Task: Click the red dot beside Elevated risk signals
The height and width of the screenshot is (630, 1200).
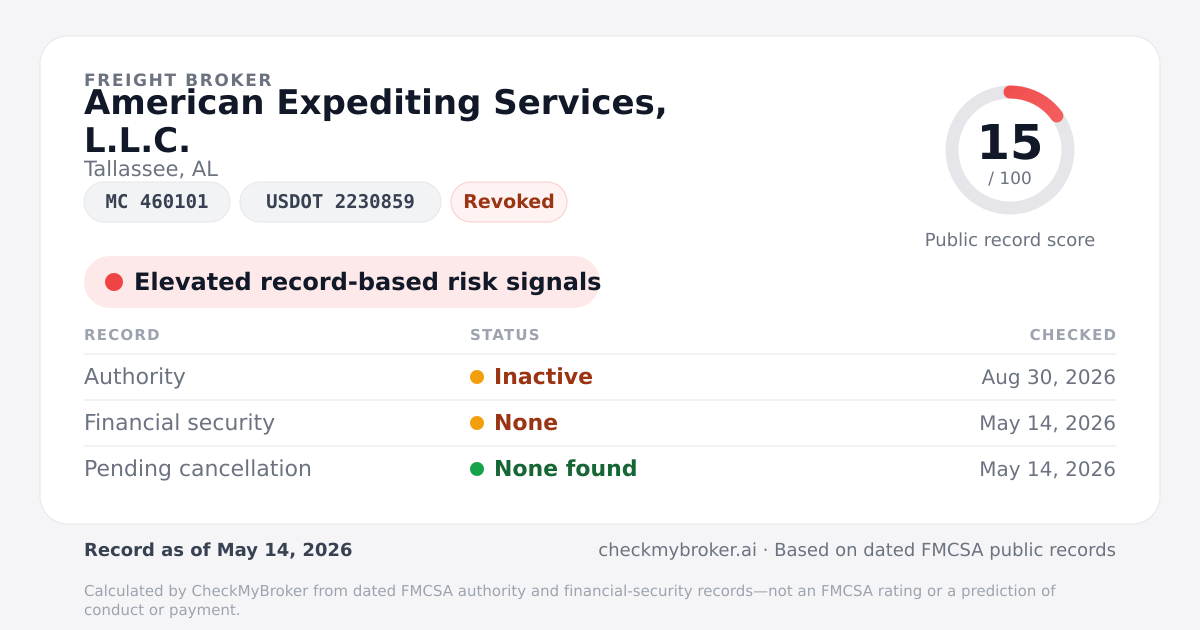Action: click(114, 282)
